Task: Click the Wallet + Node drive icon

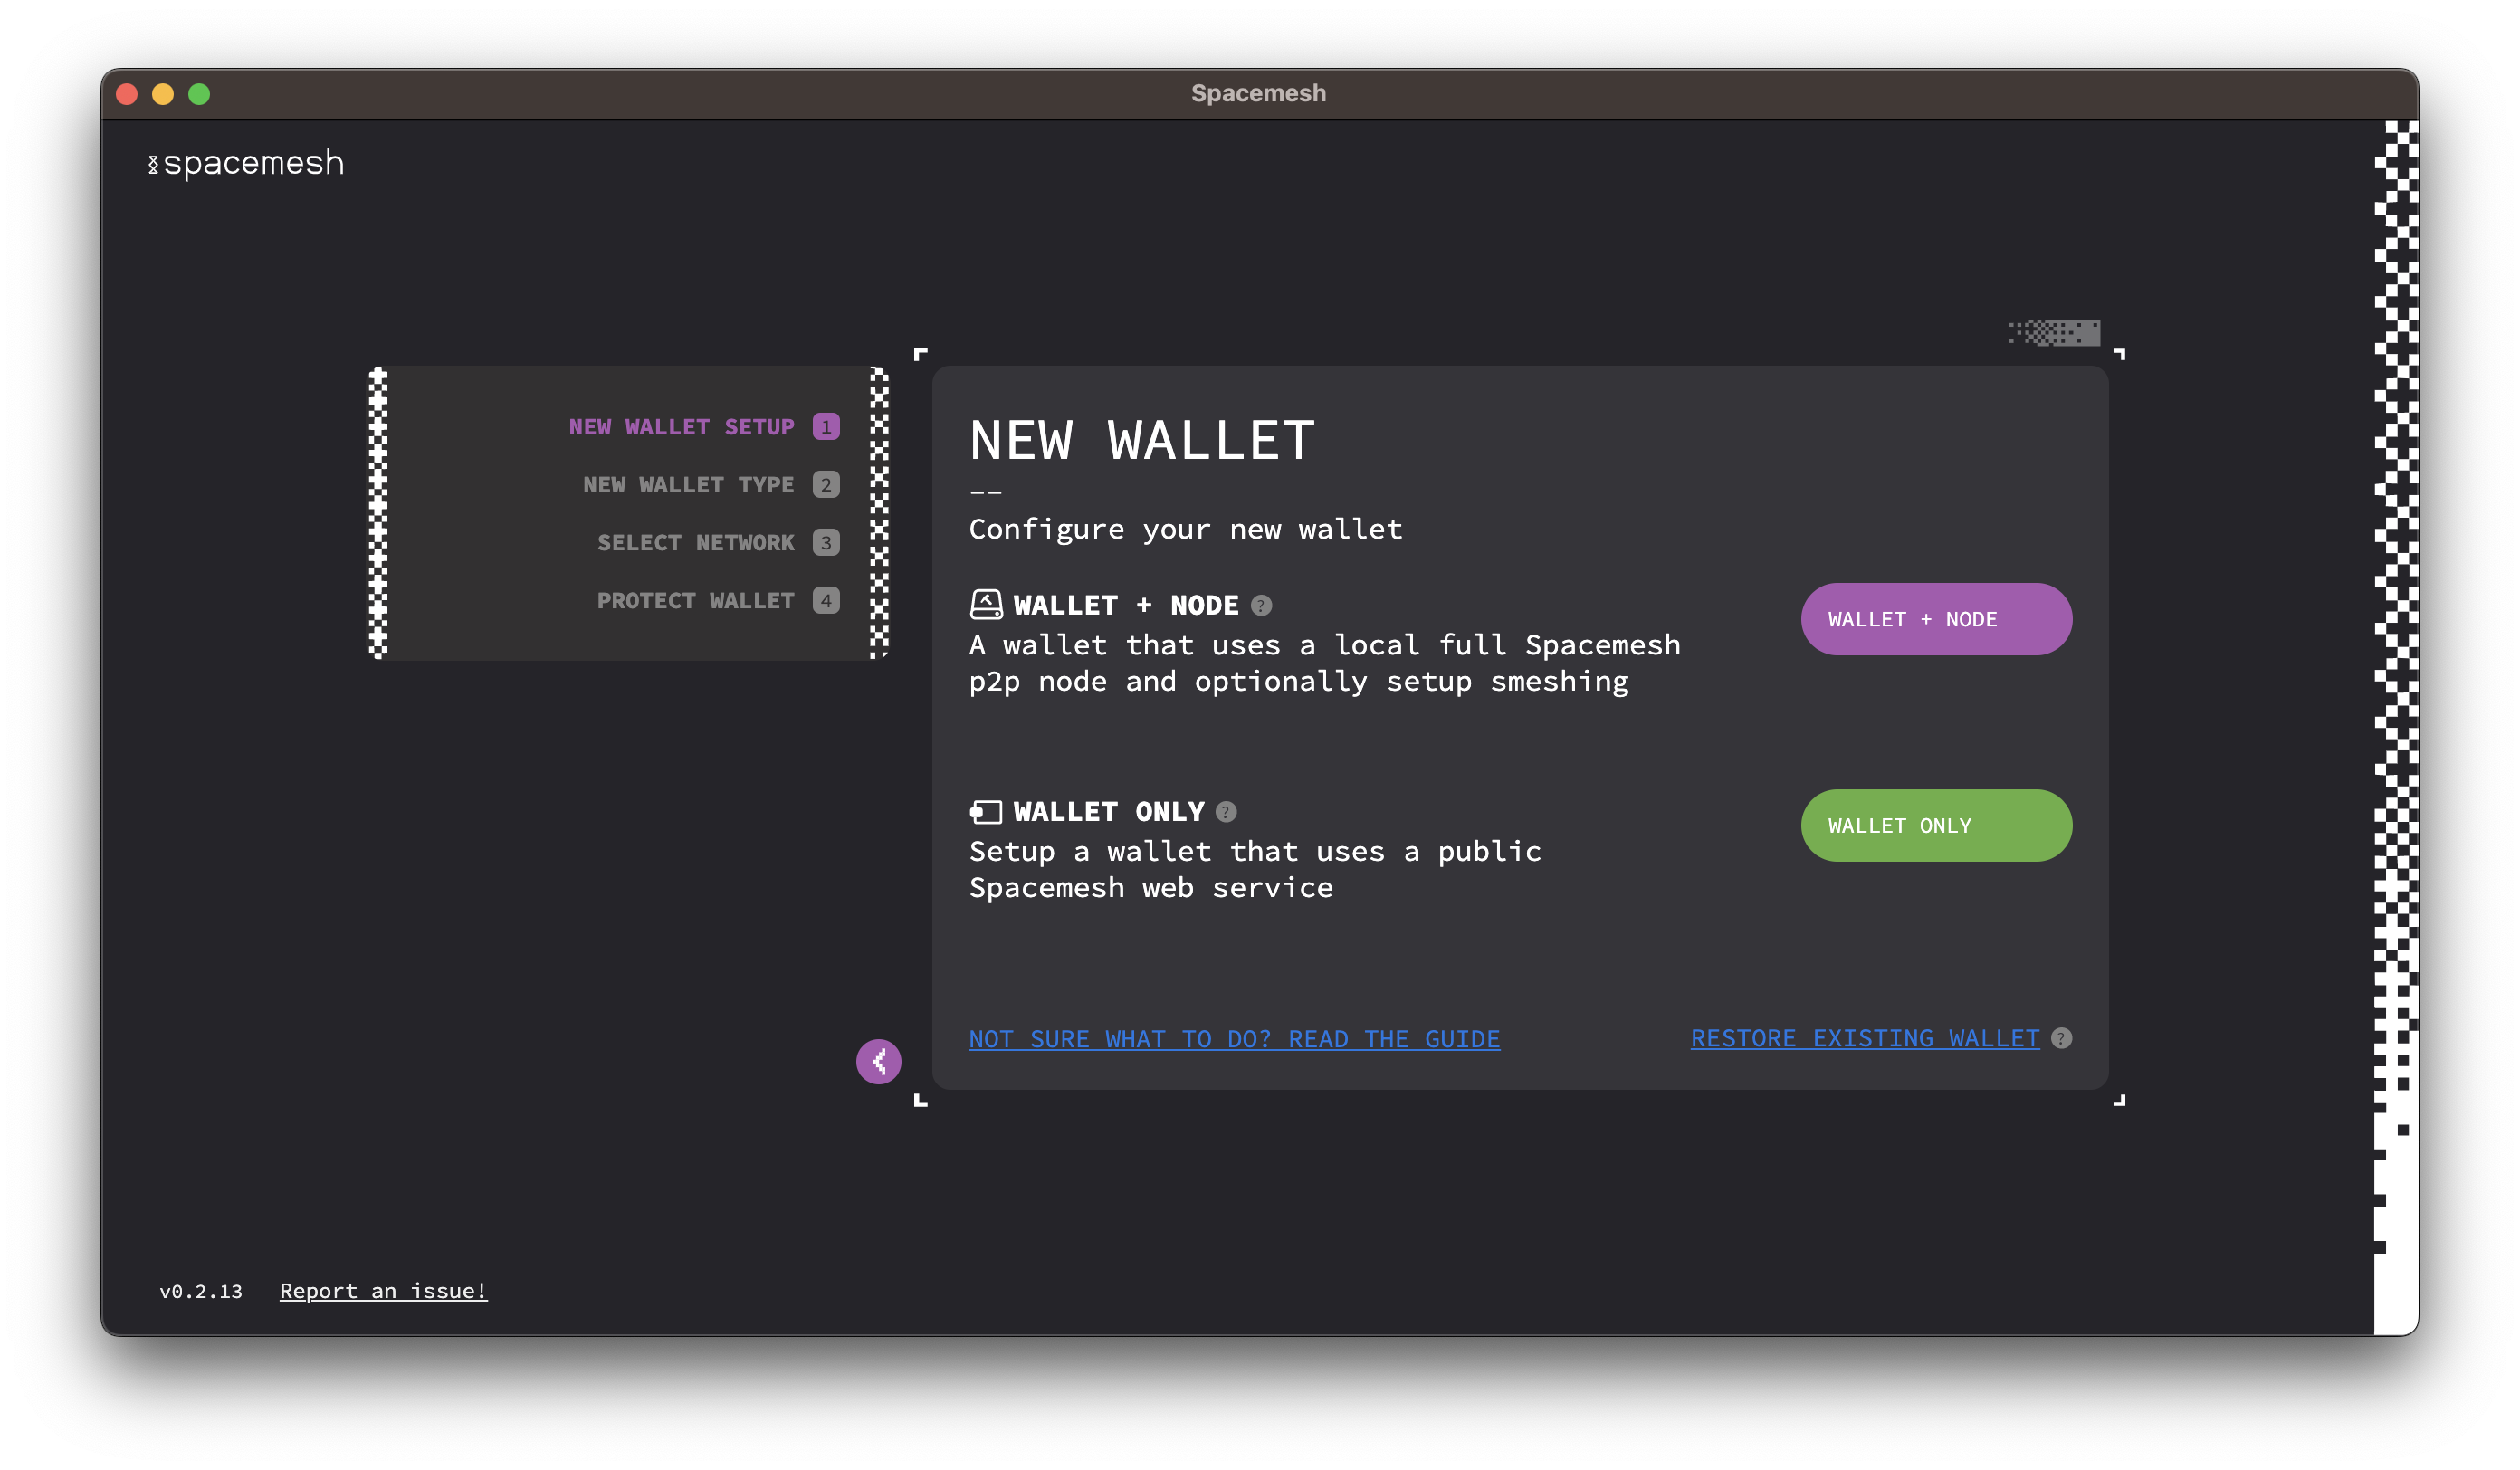Action: (986, 604)
